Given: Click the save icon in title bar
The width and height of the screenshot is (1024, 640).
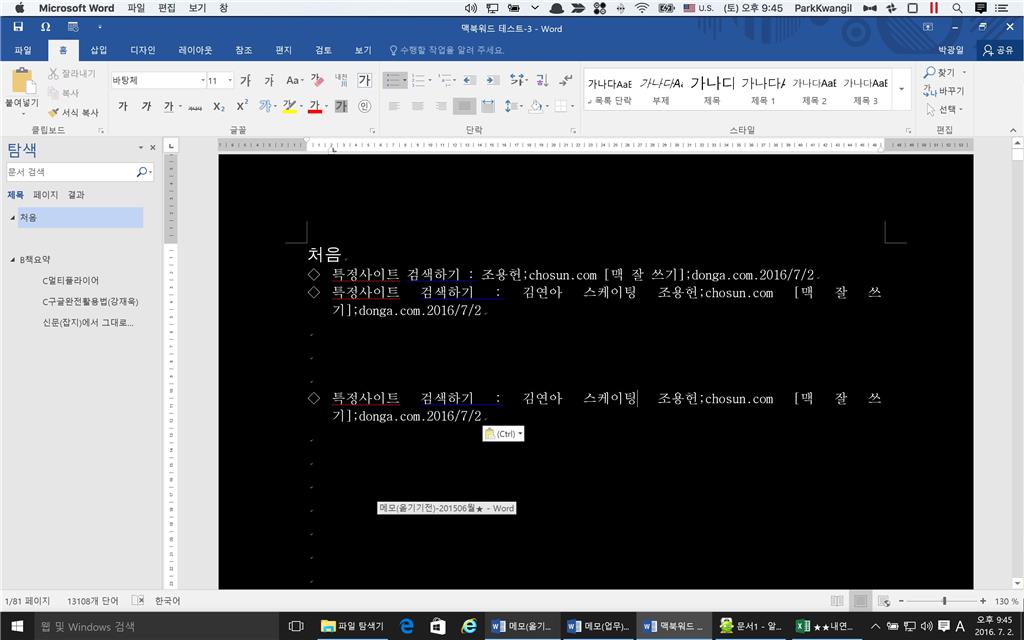Looking at the screenshot, I should point(18,27).
